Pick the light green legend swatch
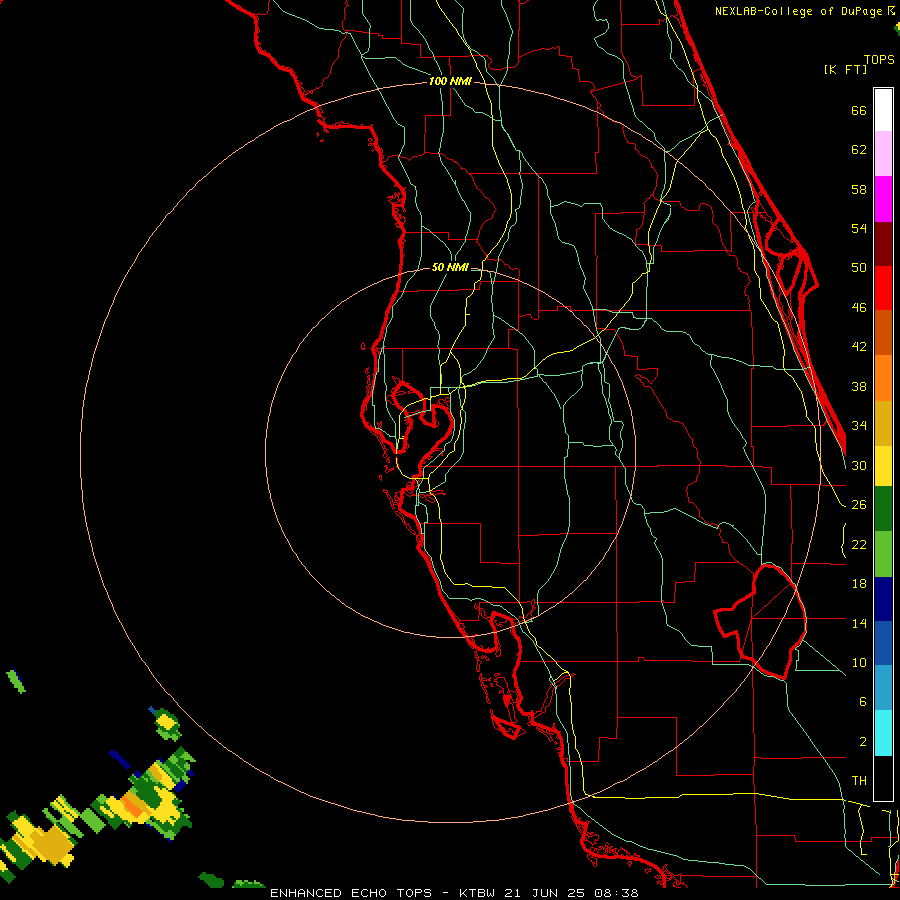The height and width of the screenshot is (900, 900). click(x=883, y=553)
